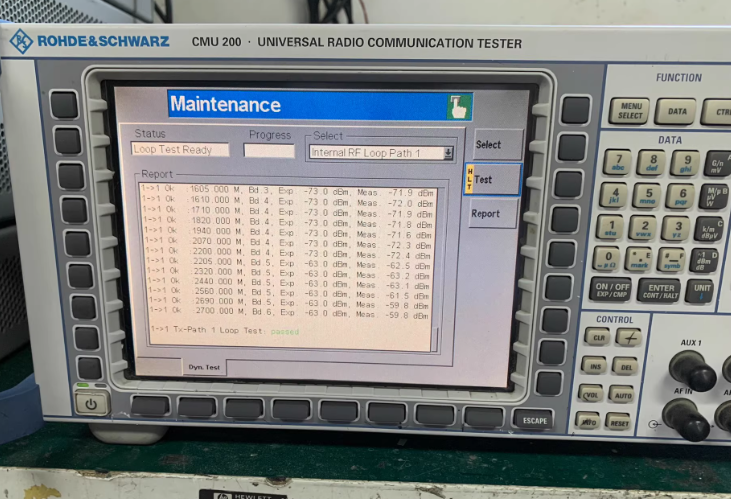
Task: Select the blank tab left of Dyn. Test
Action: tap(158, 367)
